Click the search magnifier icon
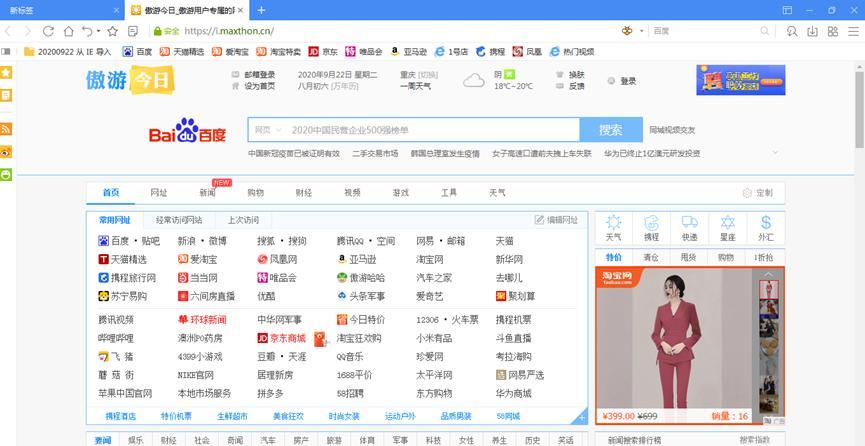This screenshot has height=446, width=865. [x=765, y=31]
